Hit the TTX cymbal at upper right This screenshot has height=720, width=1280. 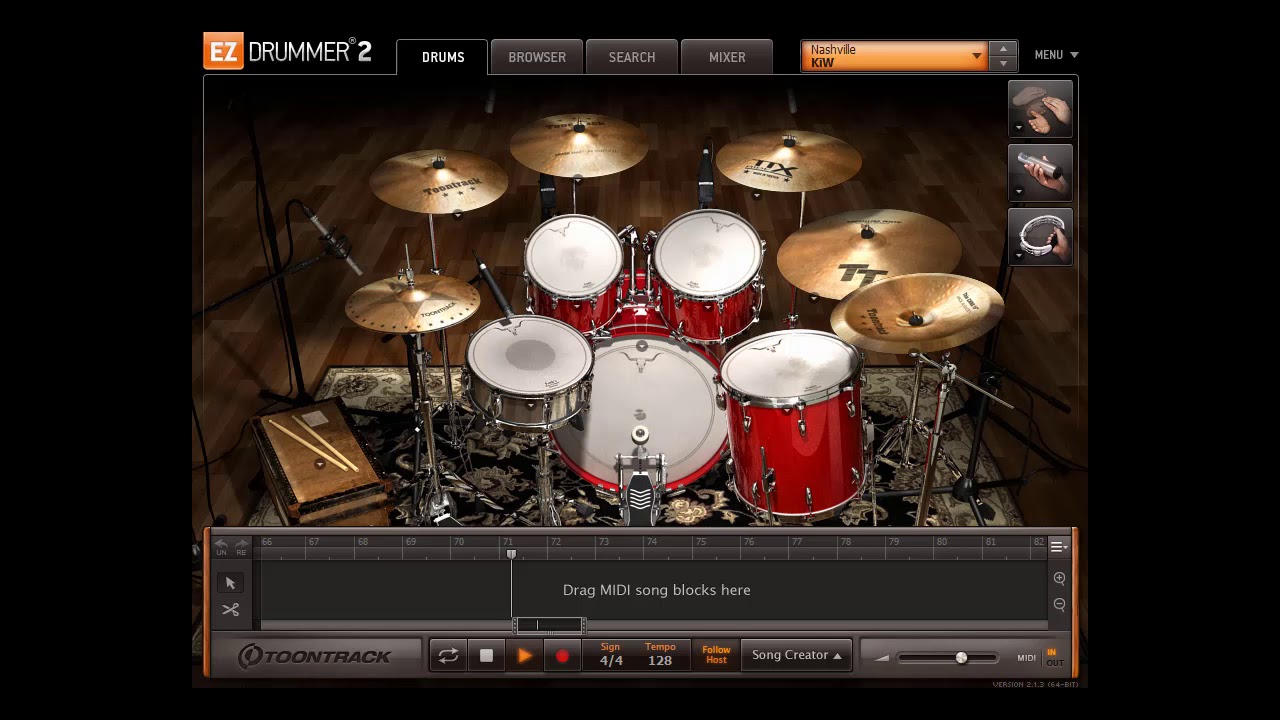pyautogui.click(x=788, y=160)
